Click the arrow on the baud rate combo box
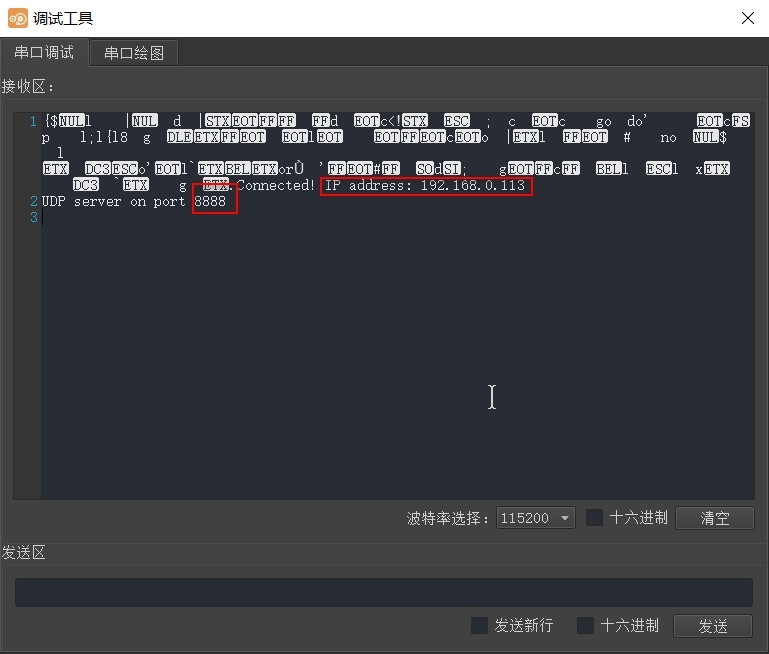Screen dimensions: 769x654 click(x=566, y=518)
